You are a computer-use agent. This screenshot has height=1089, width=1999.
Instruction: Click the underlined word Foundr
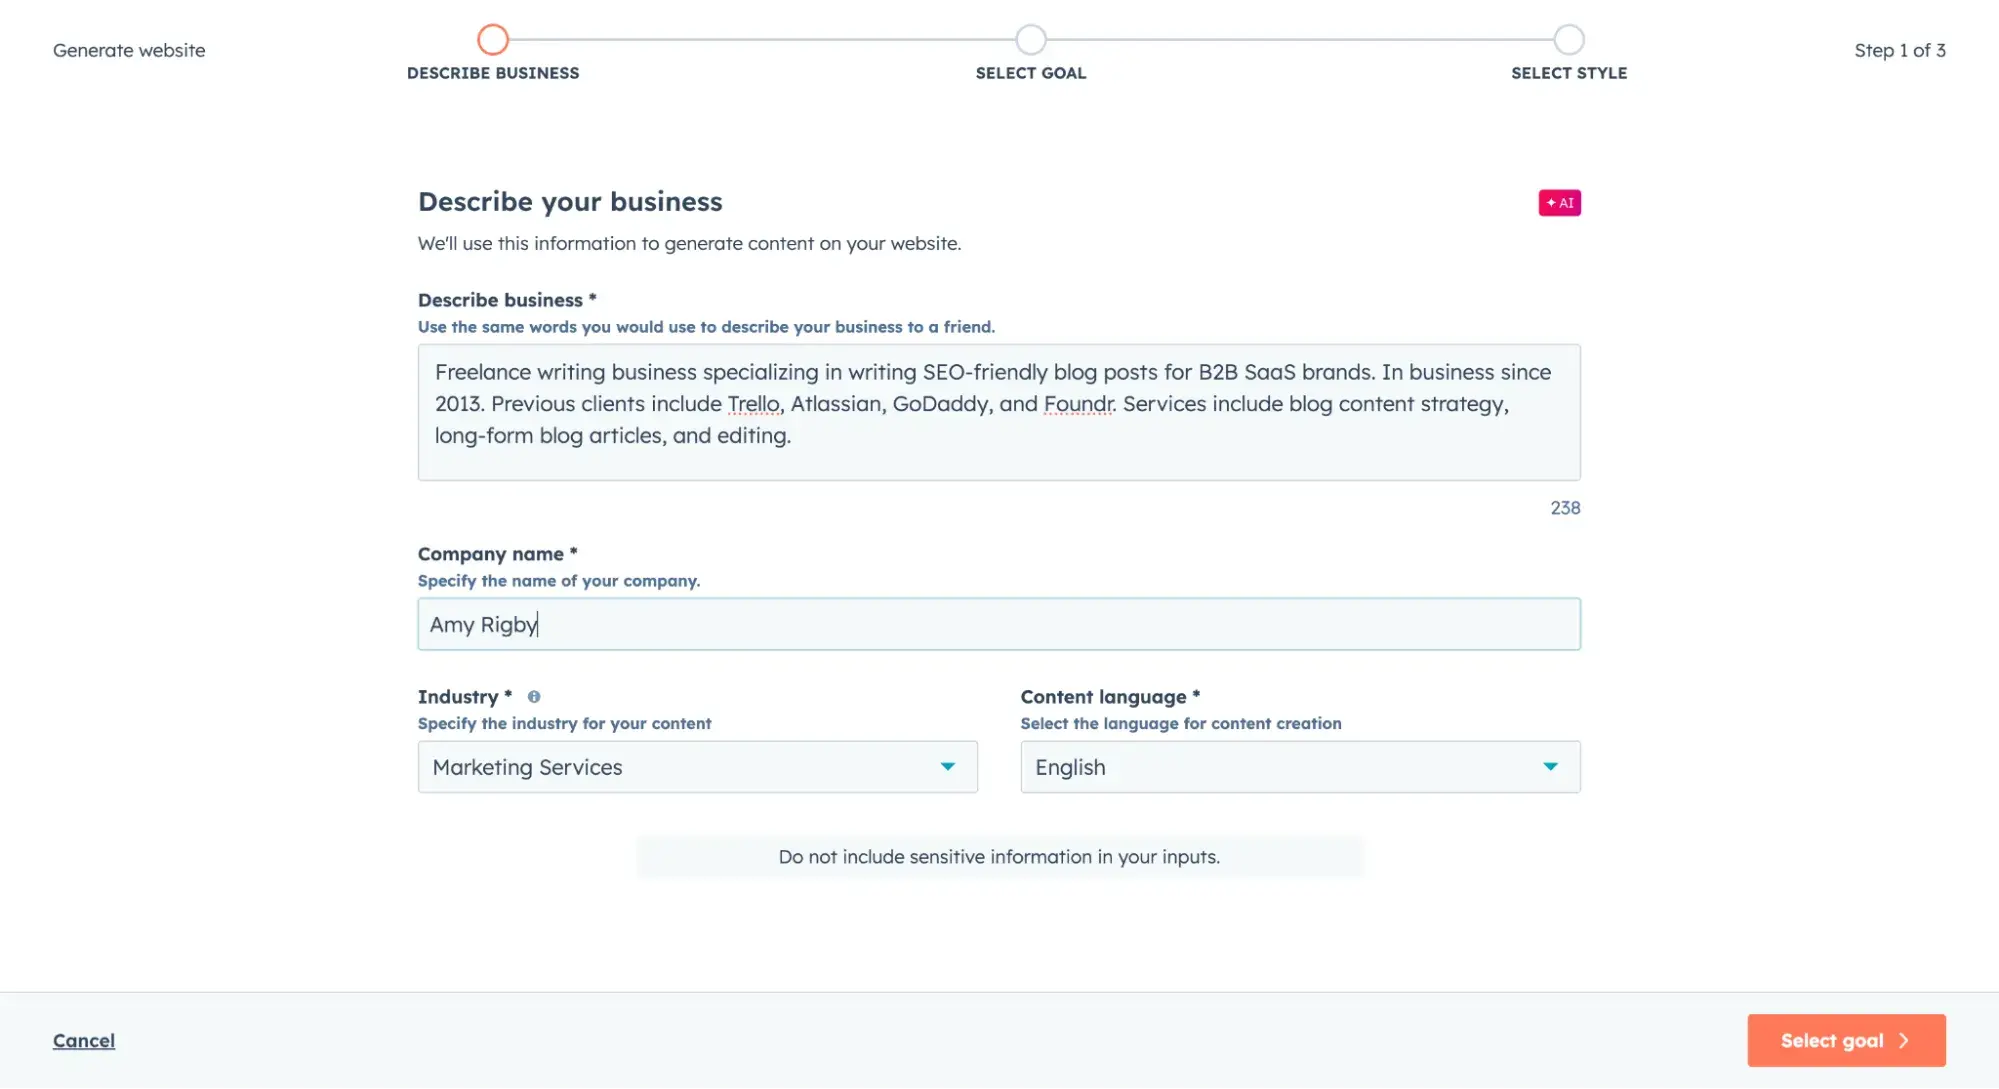1077,404
